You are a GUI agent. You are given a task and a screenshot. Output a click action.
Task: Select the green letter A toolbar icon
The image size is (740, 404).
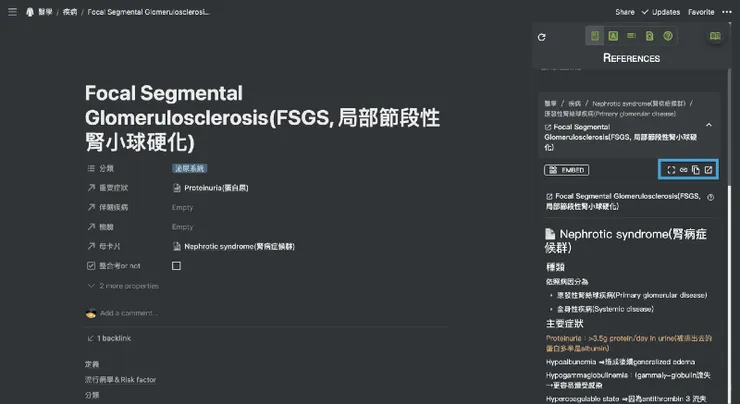pyautogui.click(x=613, y=36)
